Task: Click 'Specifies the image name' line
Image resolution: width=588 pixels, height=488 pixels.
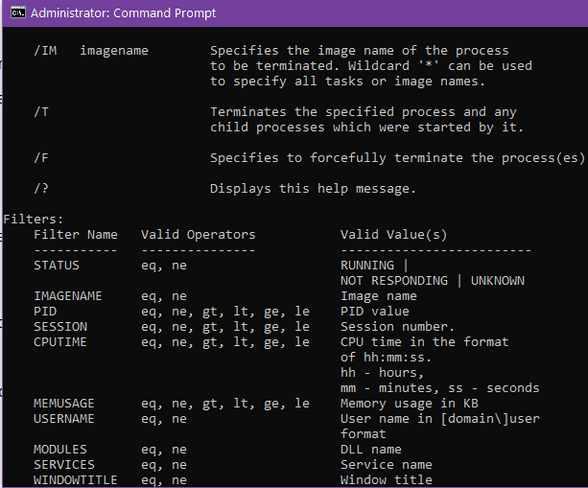Action: 359,51
